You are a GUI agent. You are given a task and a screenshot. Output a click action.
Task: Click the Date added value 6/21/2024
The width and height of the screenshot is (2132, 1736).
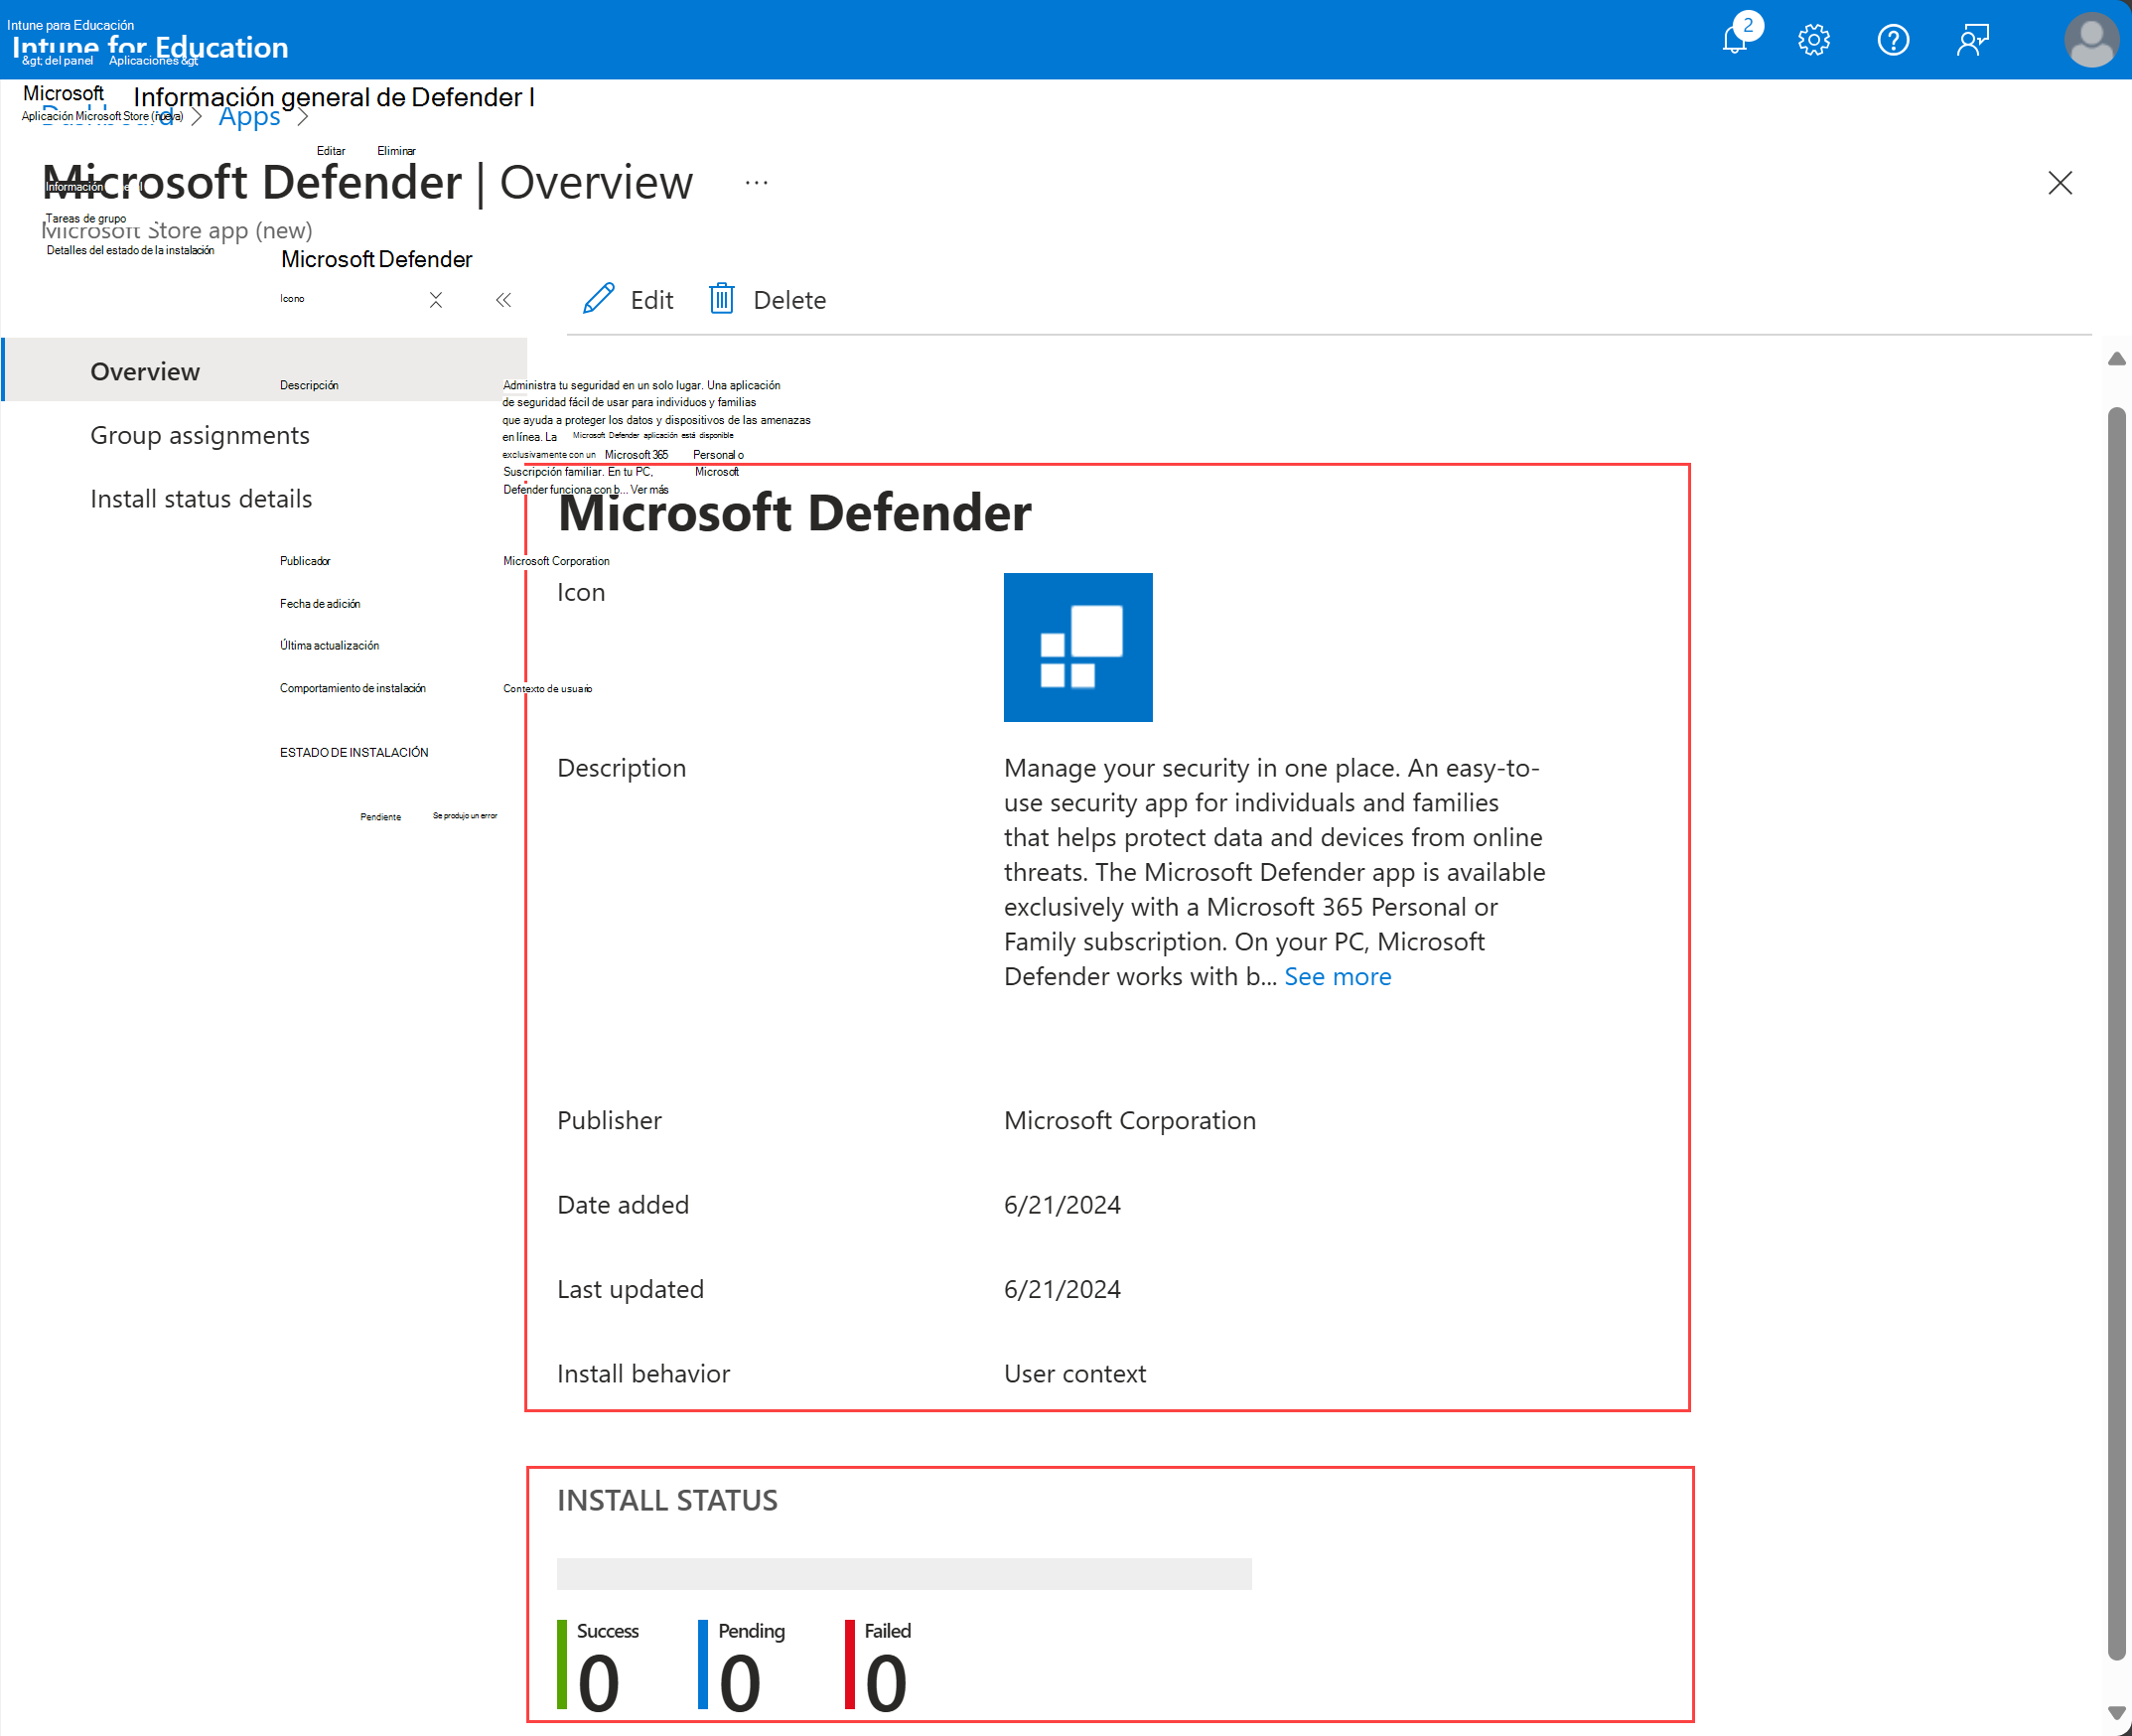click(1062, 1205)
